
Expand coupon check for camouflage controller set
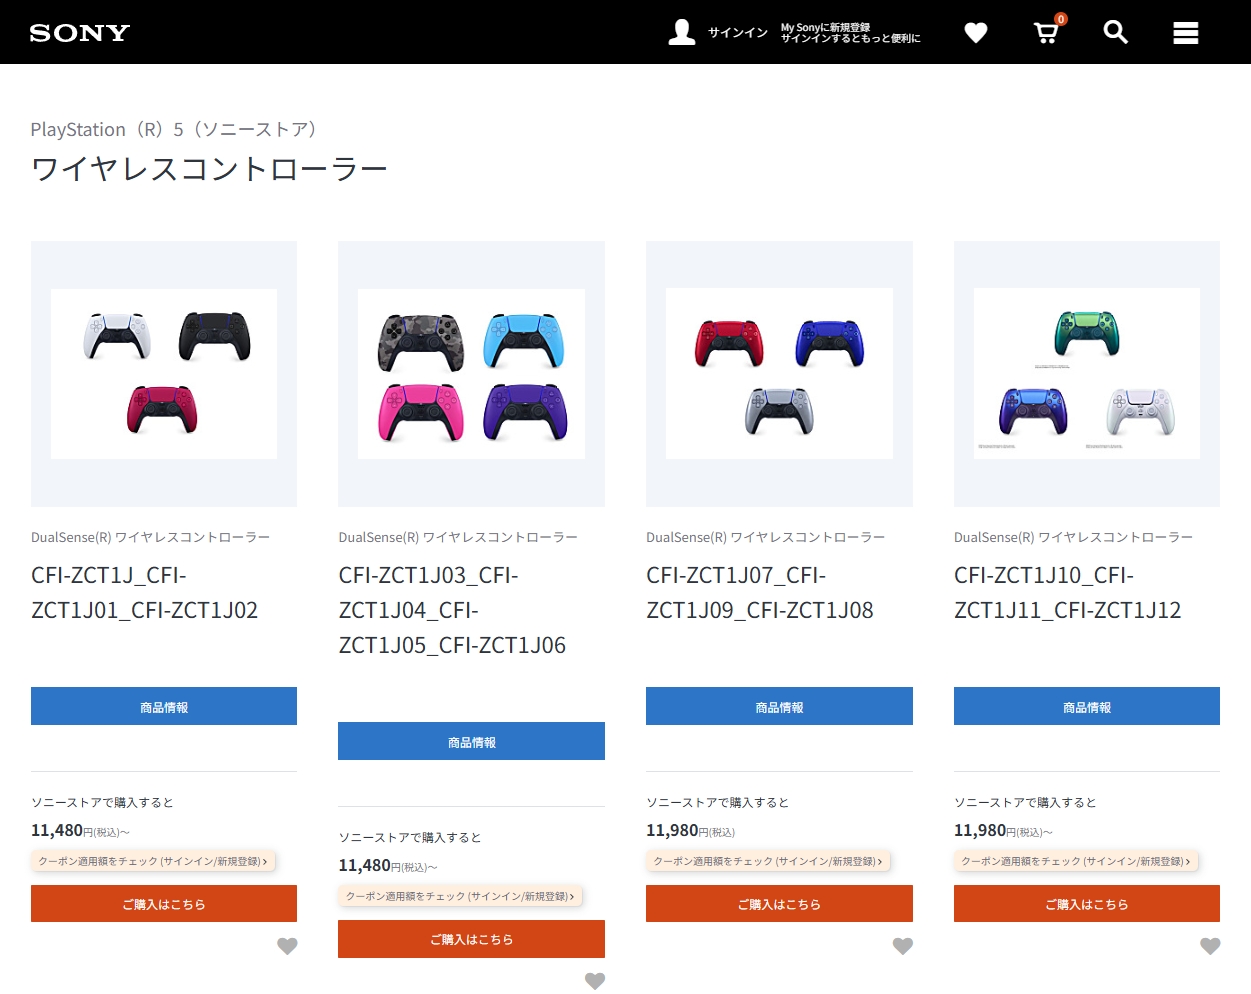click(460, 896)
